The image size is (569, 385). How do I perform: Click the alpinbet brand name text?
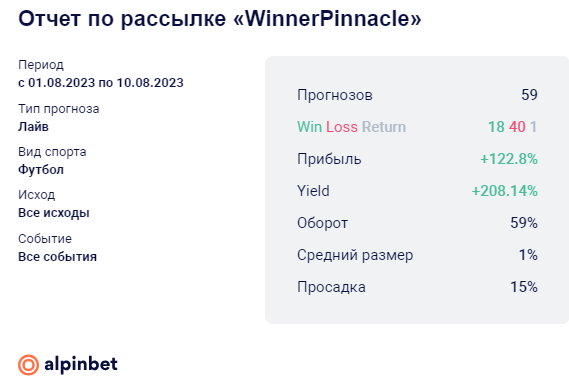click(x=81, y=364)
